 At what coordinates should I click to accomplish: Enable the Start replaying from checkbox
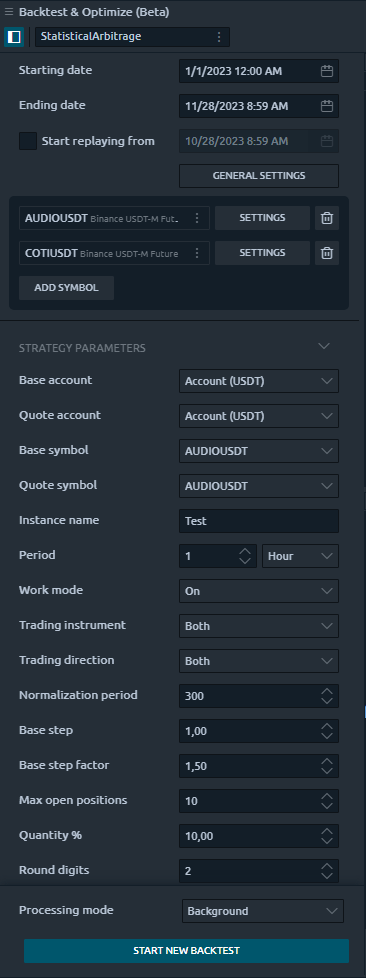click(28, 141)
